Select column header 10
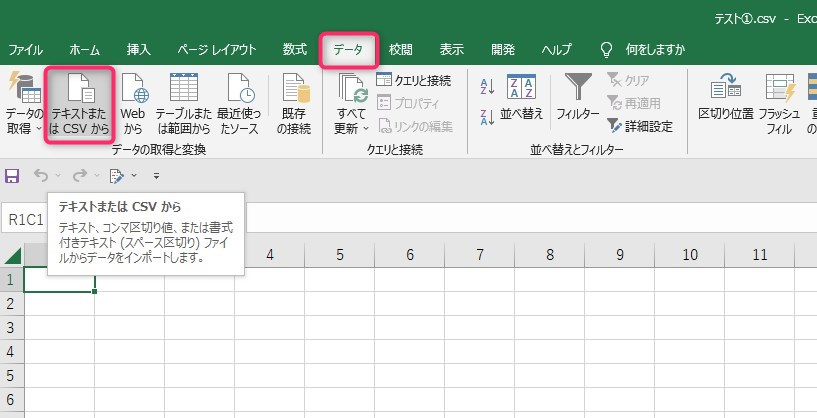 (x=690, y=255)
